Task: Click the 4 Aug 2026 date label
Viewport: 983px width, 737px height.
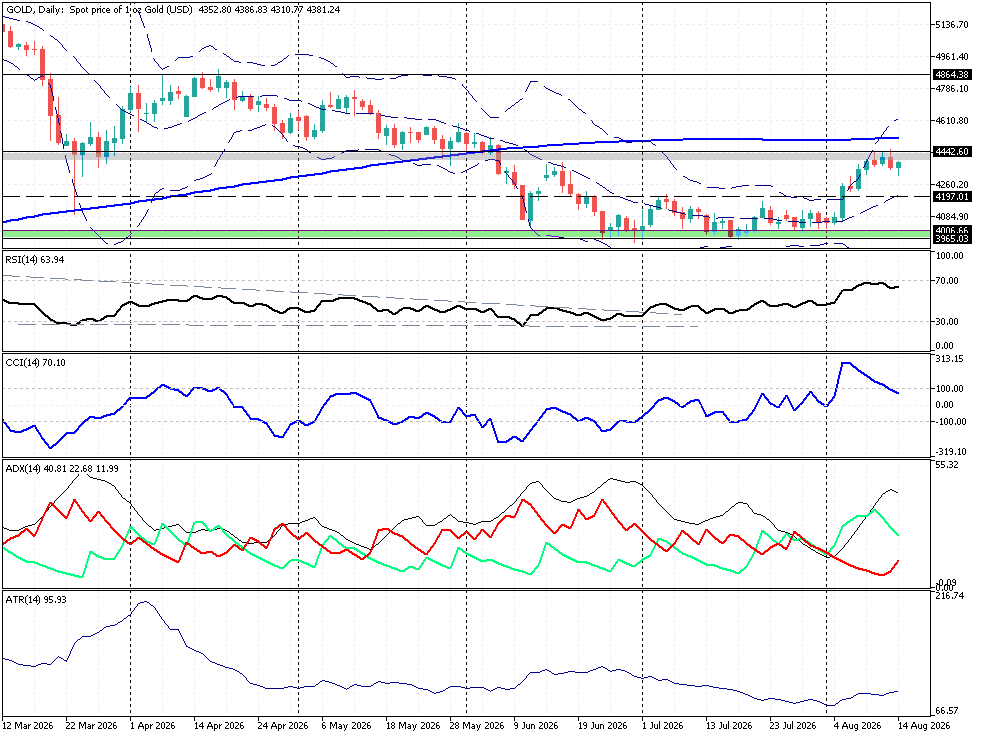Action: coord(857,726)
